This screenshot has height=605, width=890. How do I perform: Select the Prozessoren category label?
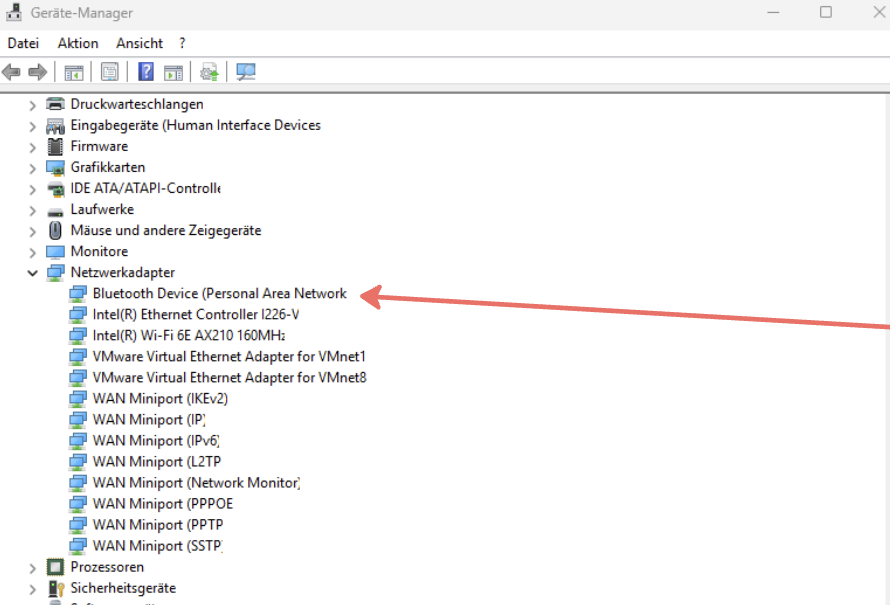point(107,567)
